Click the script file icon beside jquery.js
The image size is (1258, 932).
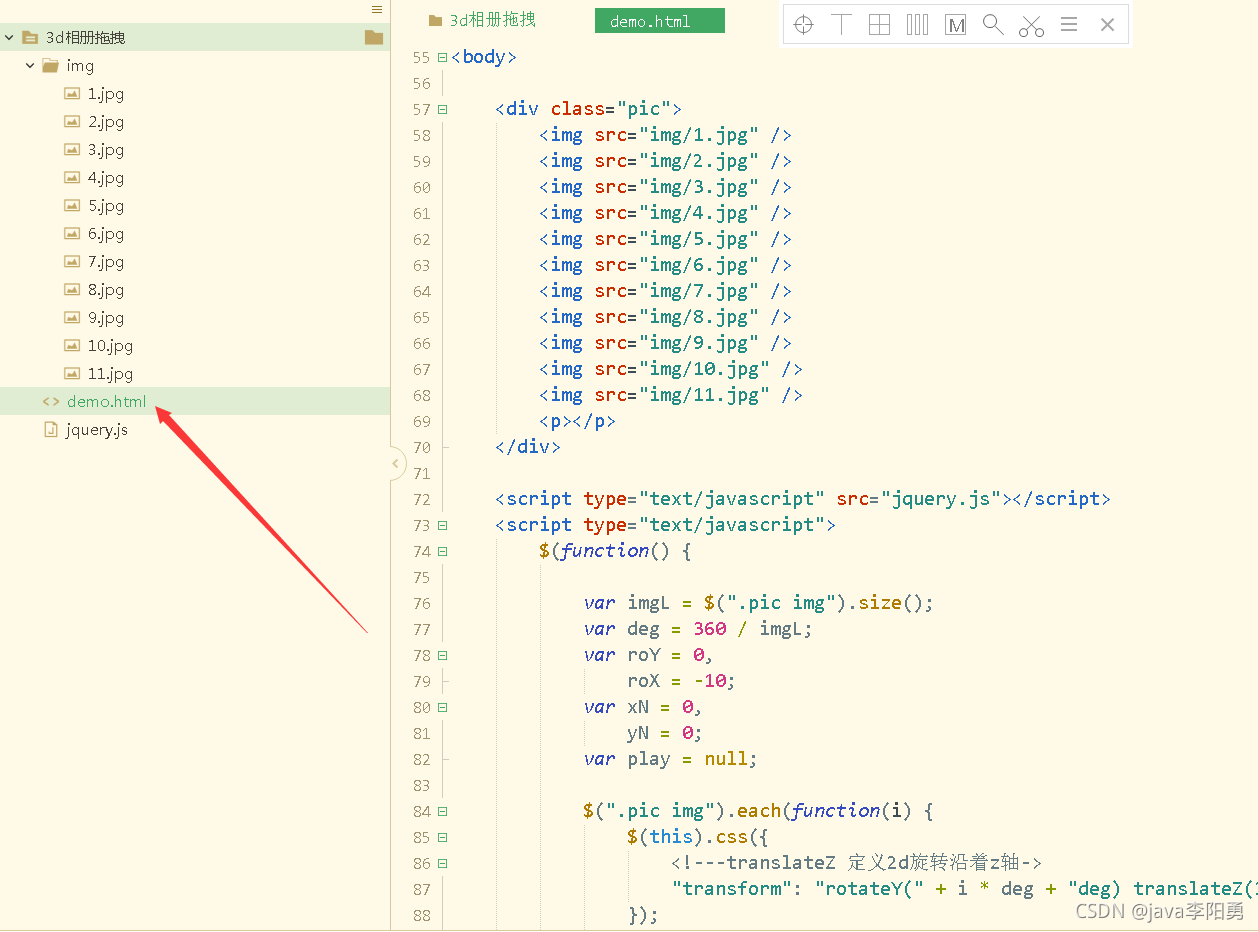pos(51,430)
